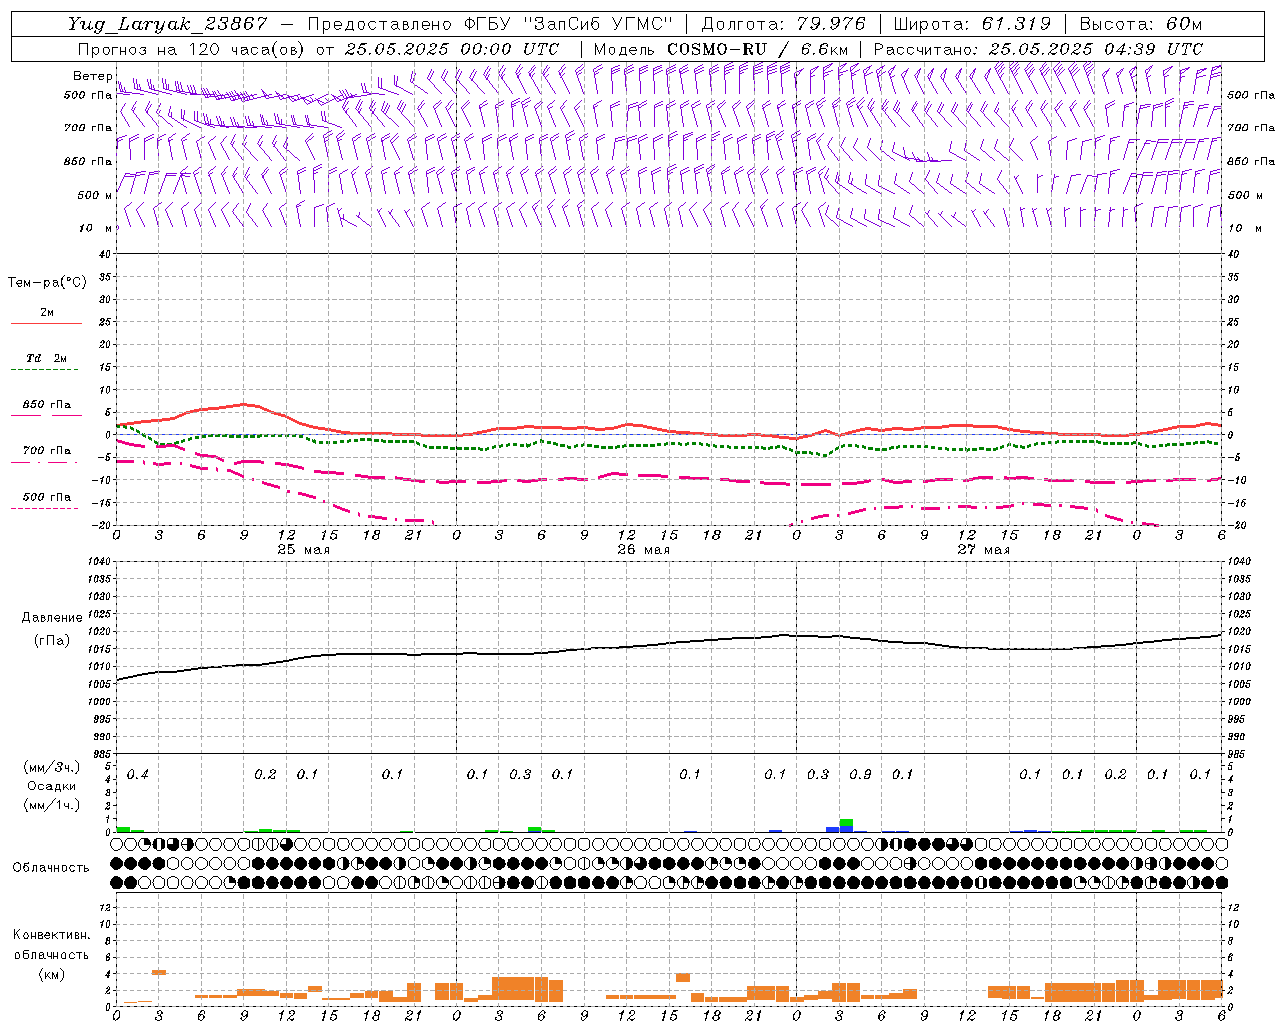The width and height of the screenshot is (1280, 1024).
Task: Click the Тем-ра(°C) temperature panel label
Action: click(x=47, y=283)
